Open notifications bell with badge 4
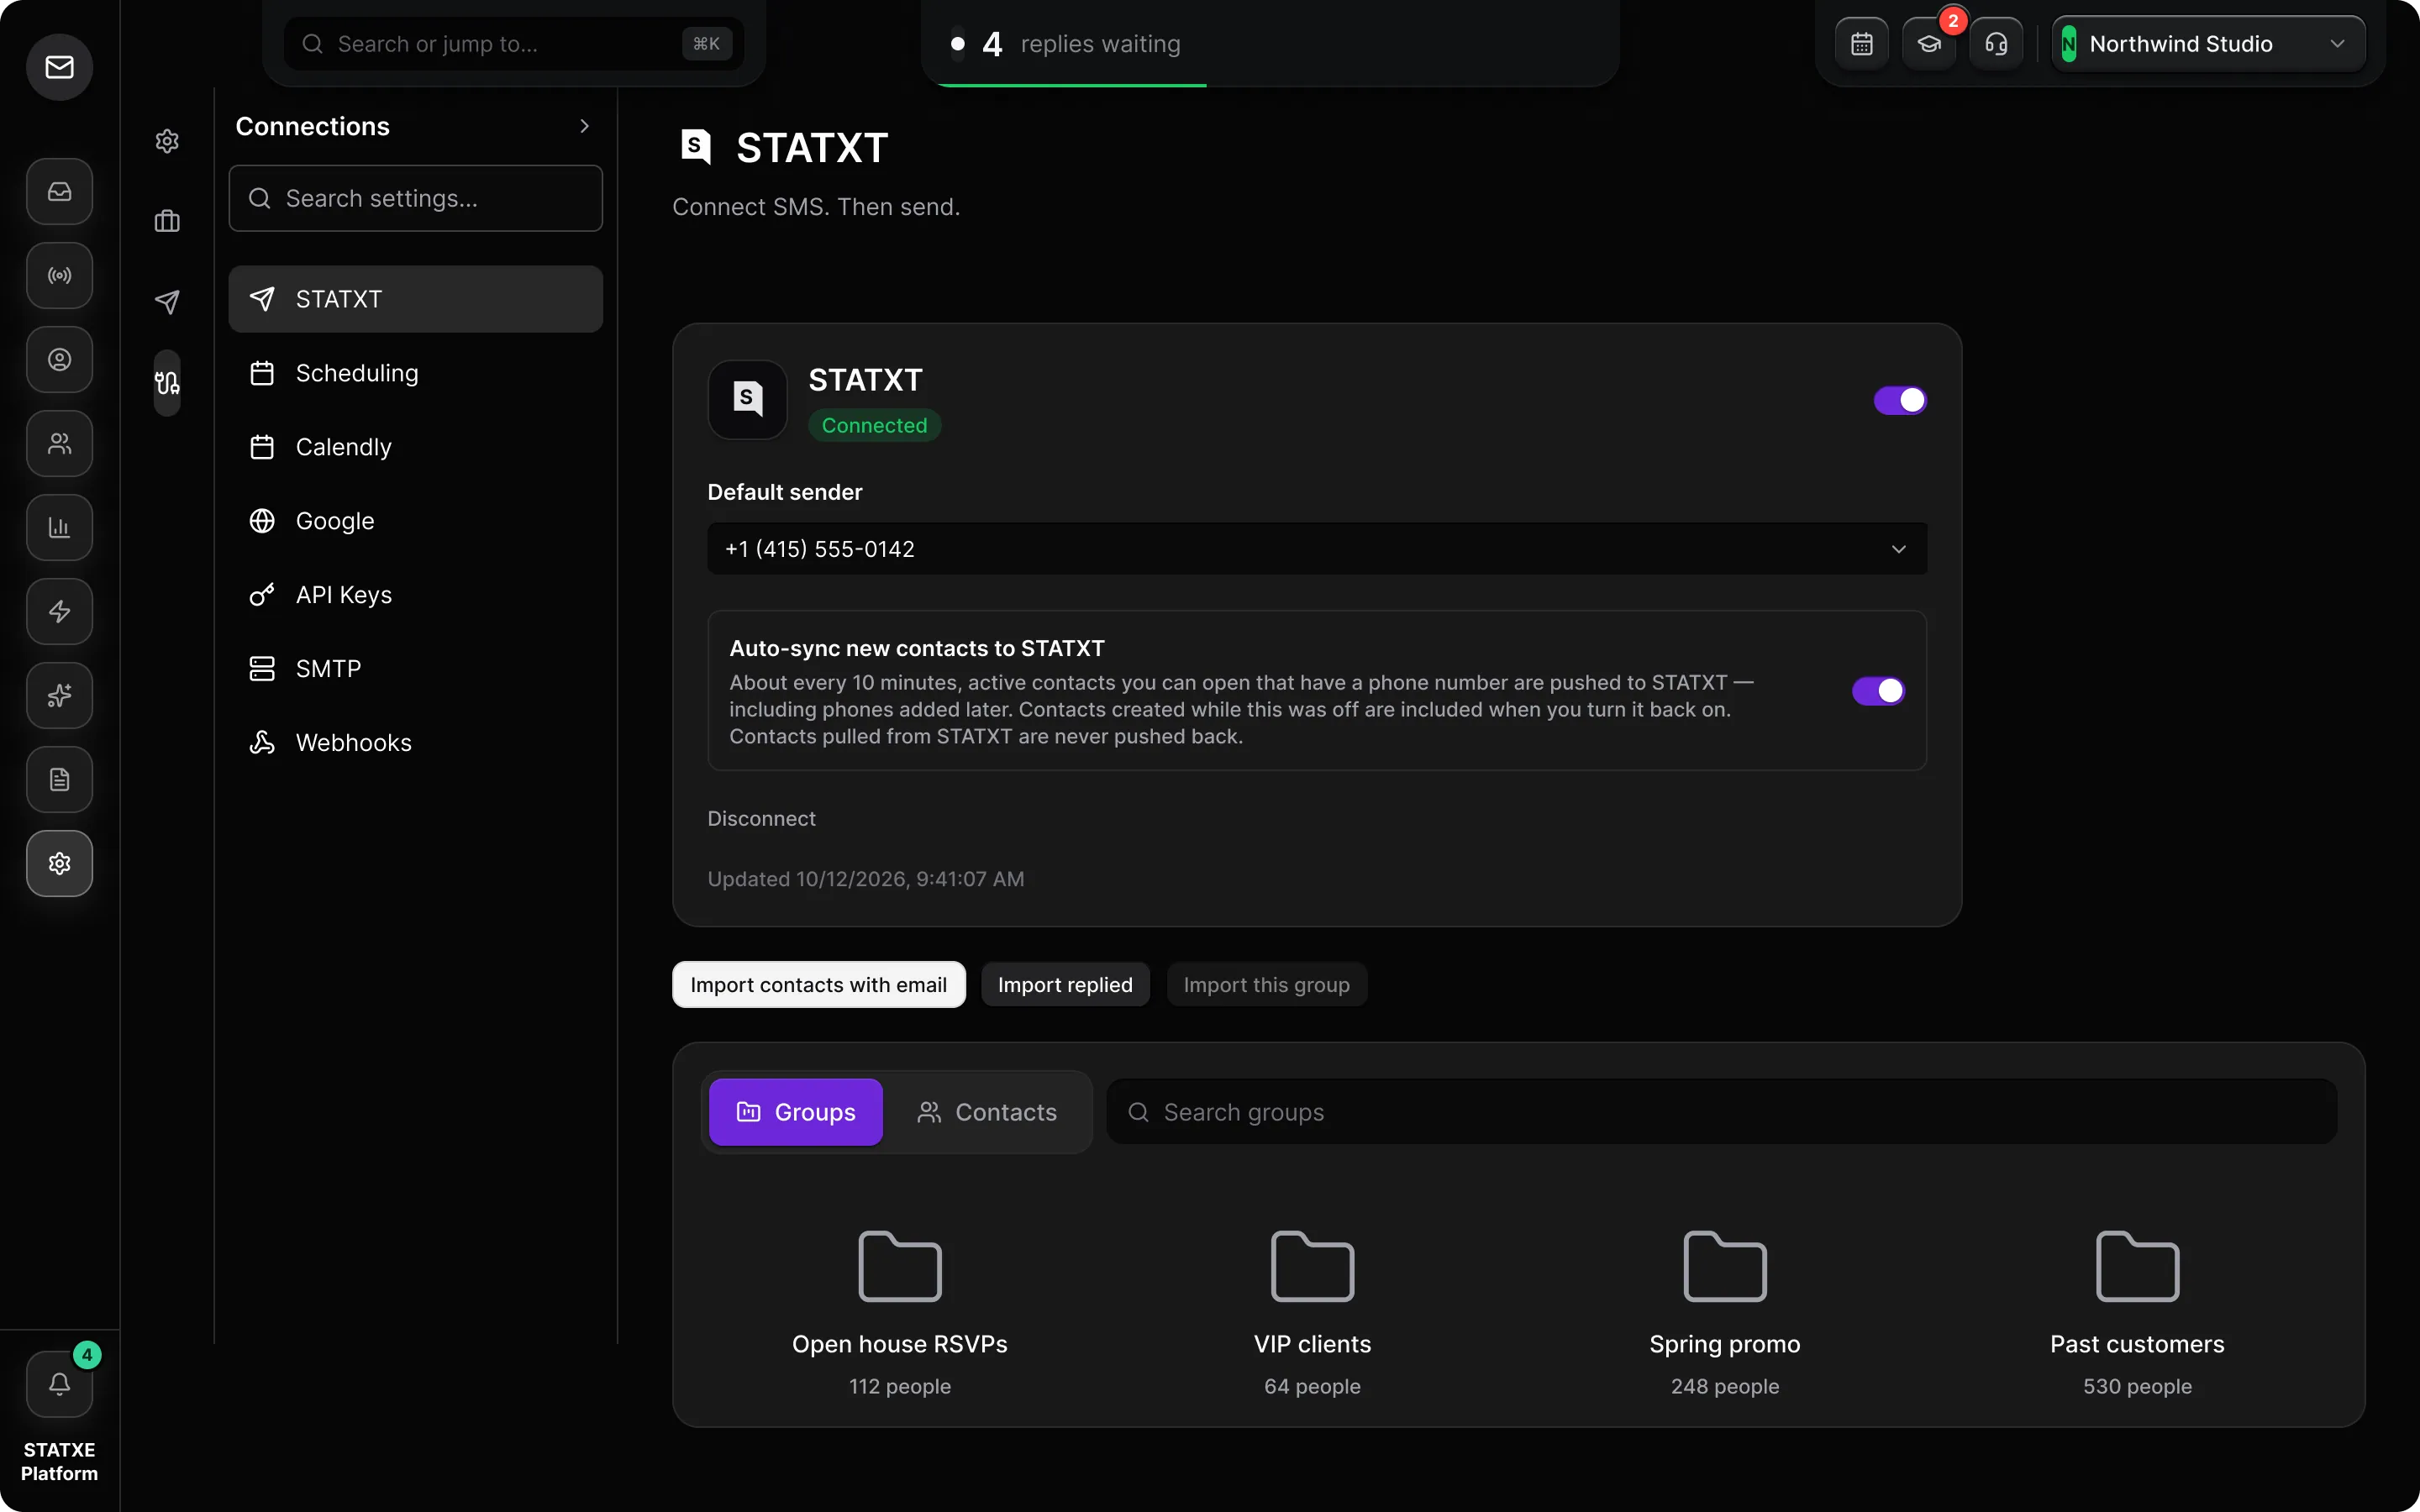 tap(59, 1384)
